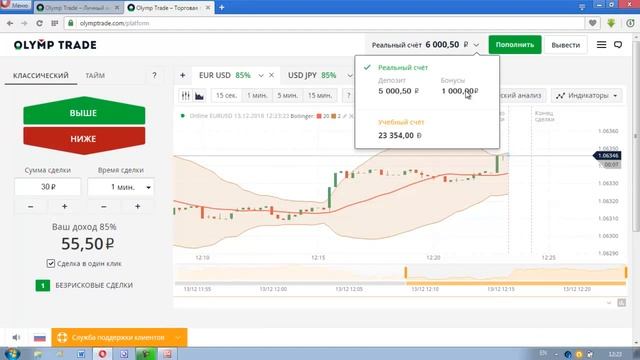Click the red НИЖЕ (Lower) trade button
640x360 pixels.
(84, 140)
